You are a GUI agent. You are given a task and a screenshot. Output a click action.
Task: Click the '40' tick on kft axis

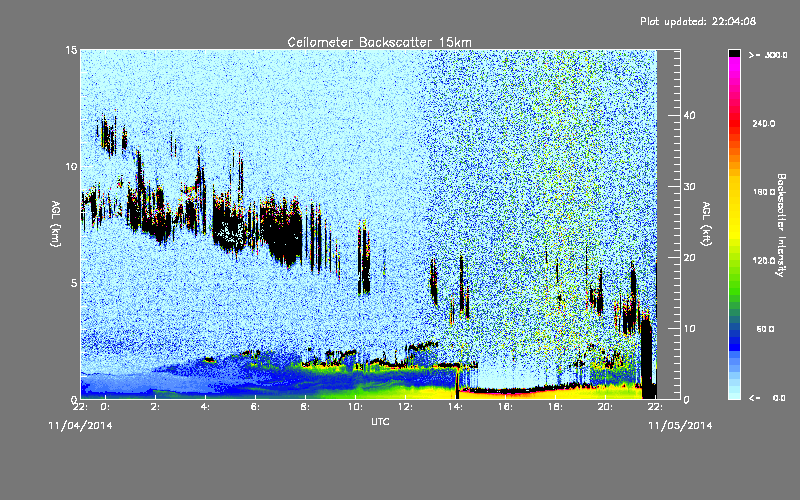pos(689,115)
